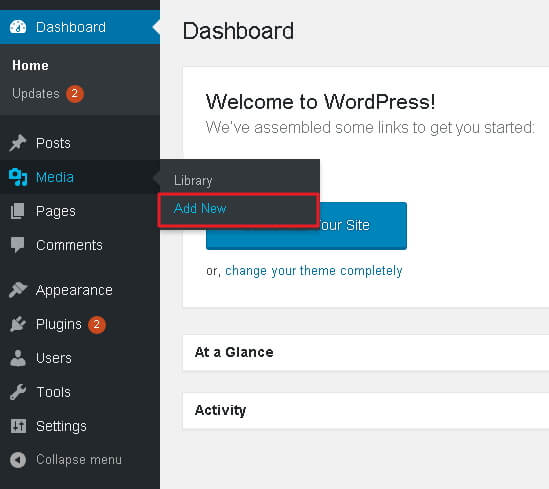Viewport: 549px width, 489px height.
Task: Click the Updates count badge
Action: coord(75,94)
